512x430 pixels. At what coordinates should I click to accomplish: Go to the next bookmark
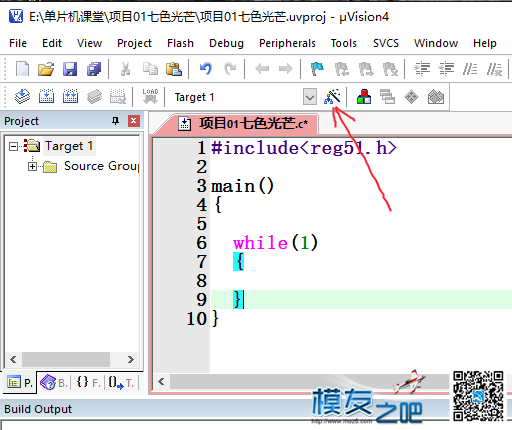coord(366,69)
